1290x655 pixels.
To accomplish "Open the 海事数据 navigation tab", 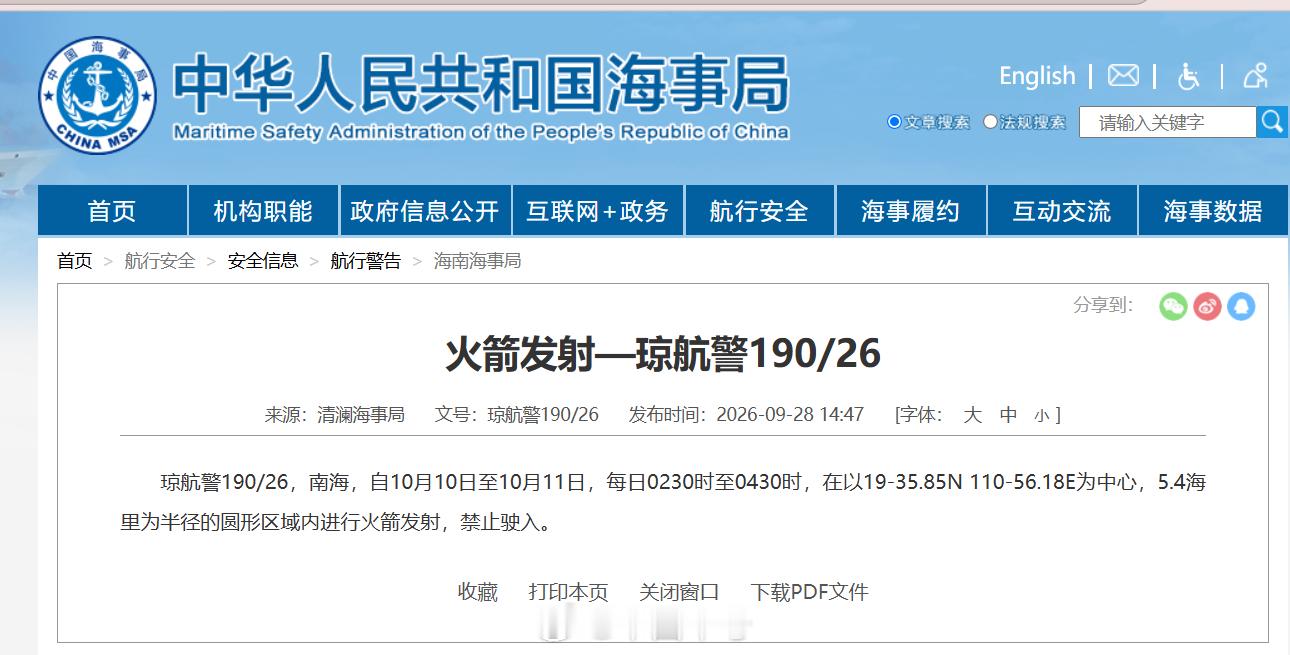I will [x=1213, y=211].
